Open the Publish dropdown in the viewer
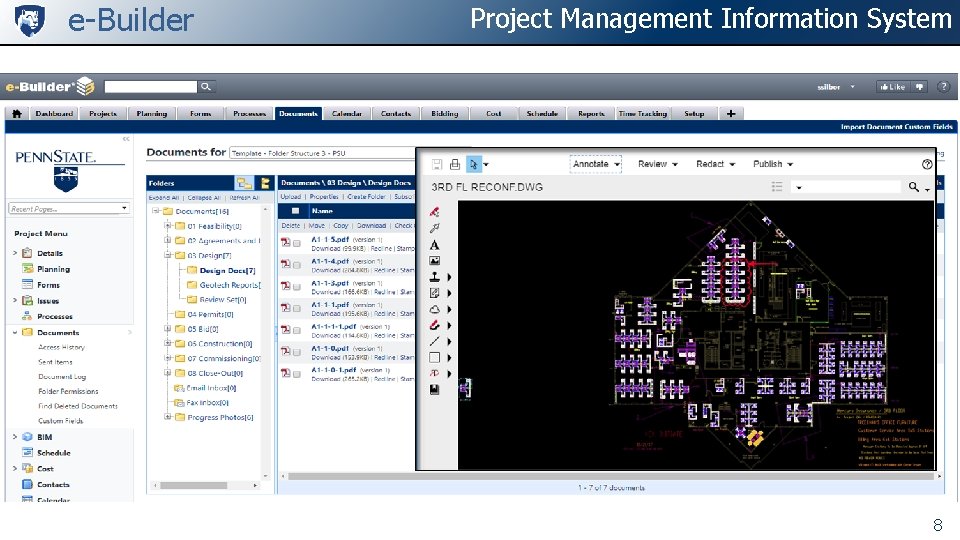 773,164
